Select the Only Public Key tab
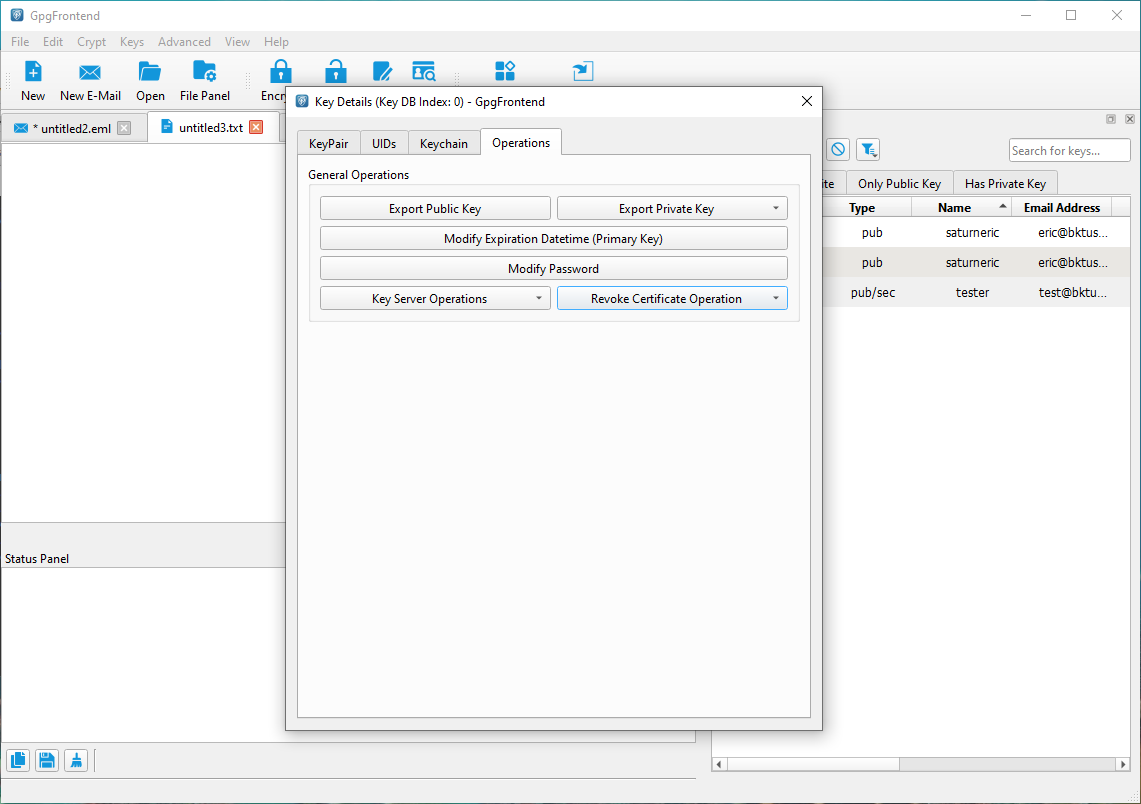Viewport: 1141px width, 804px height. pos(899,183)
